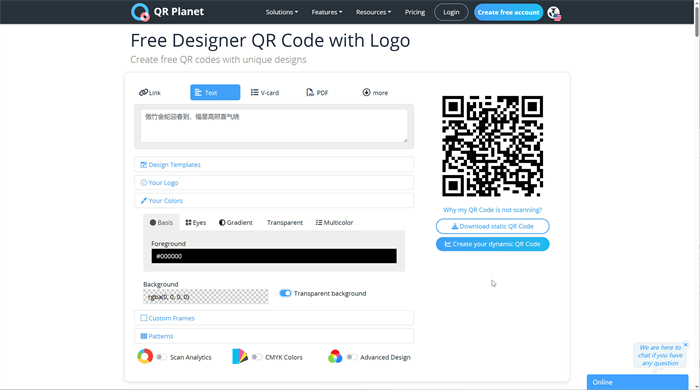Expand the Custom Frames section

(274, 318)
